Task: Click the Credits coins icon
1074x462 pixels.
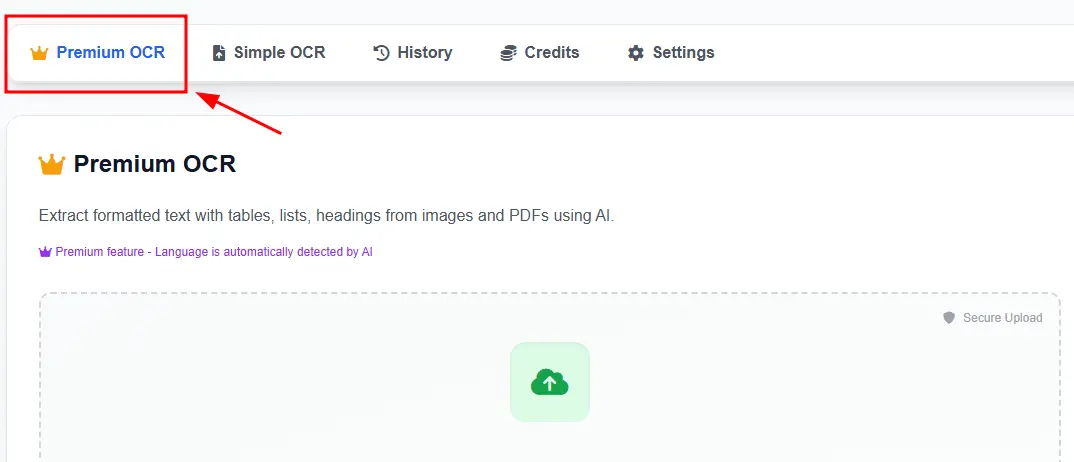Action: pos(509,53)
